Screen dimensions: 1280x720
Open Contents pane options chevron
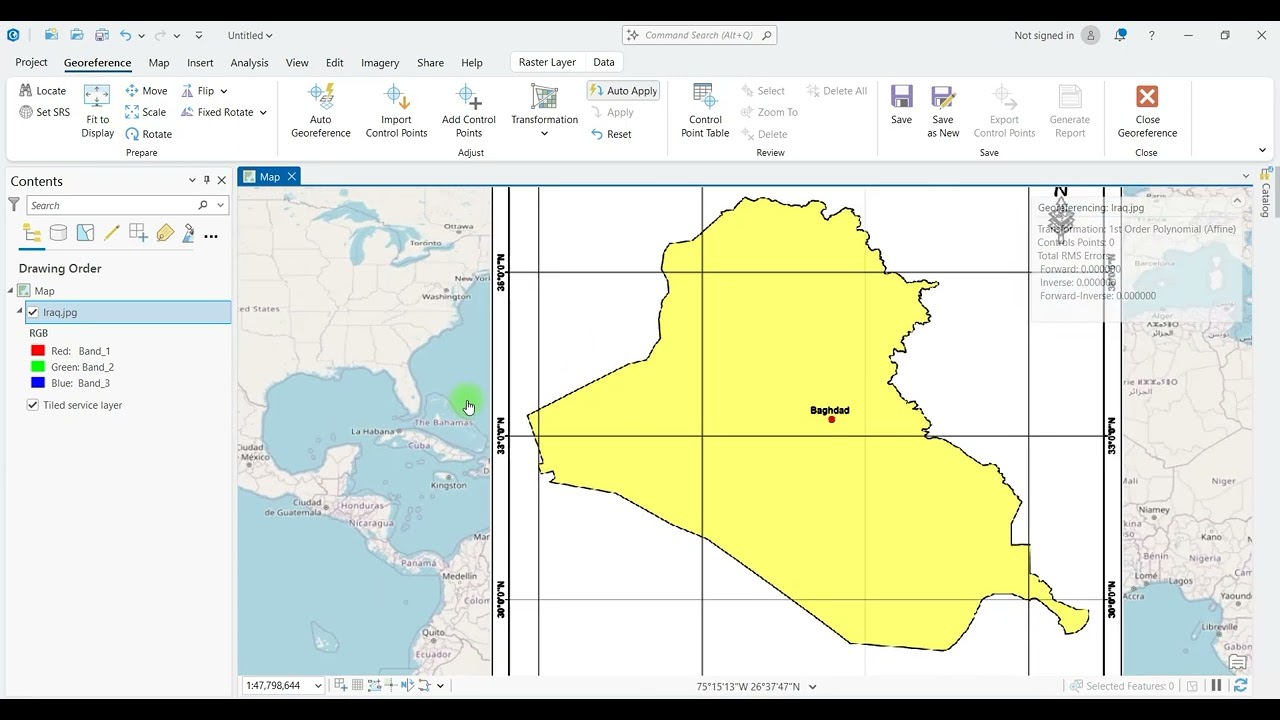pyautogui.click(x=192, y=181)
